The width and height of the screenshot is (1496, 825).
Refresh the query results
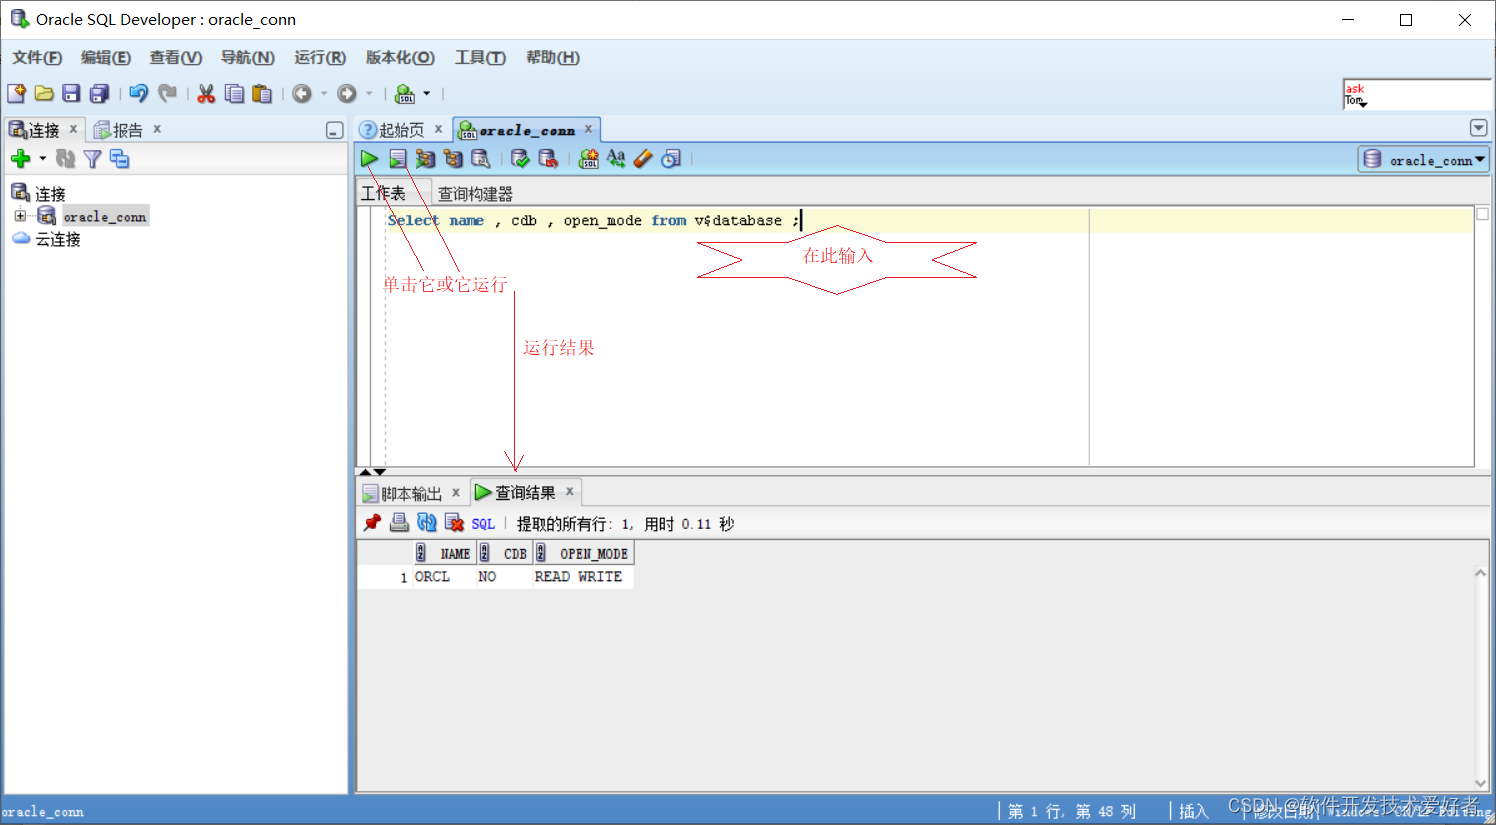[427, 523]
